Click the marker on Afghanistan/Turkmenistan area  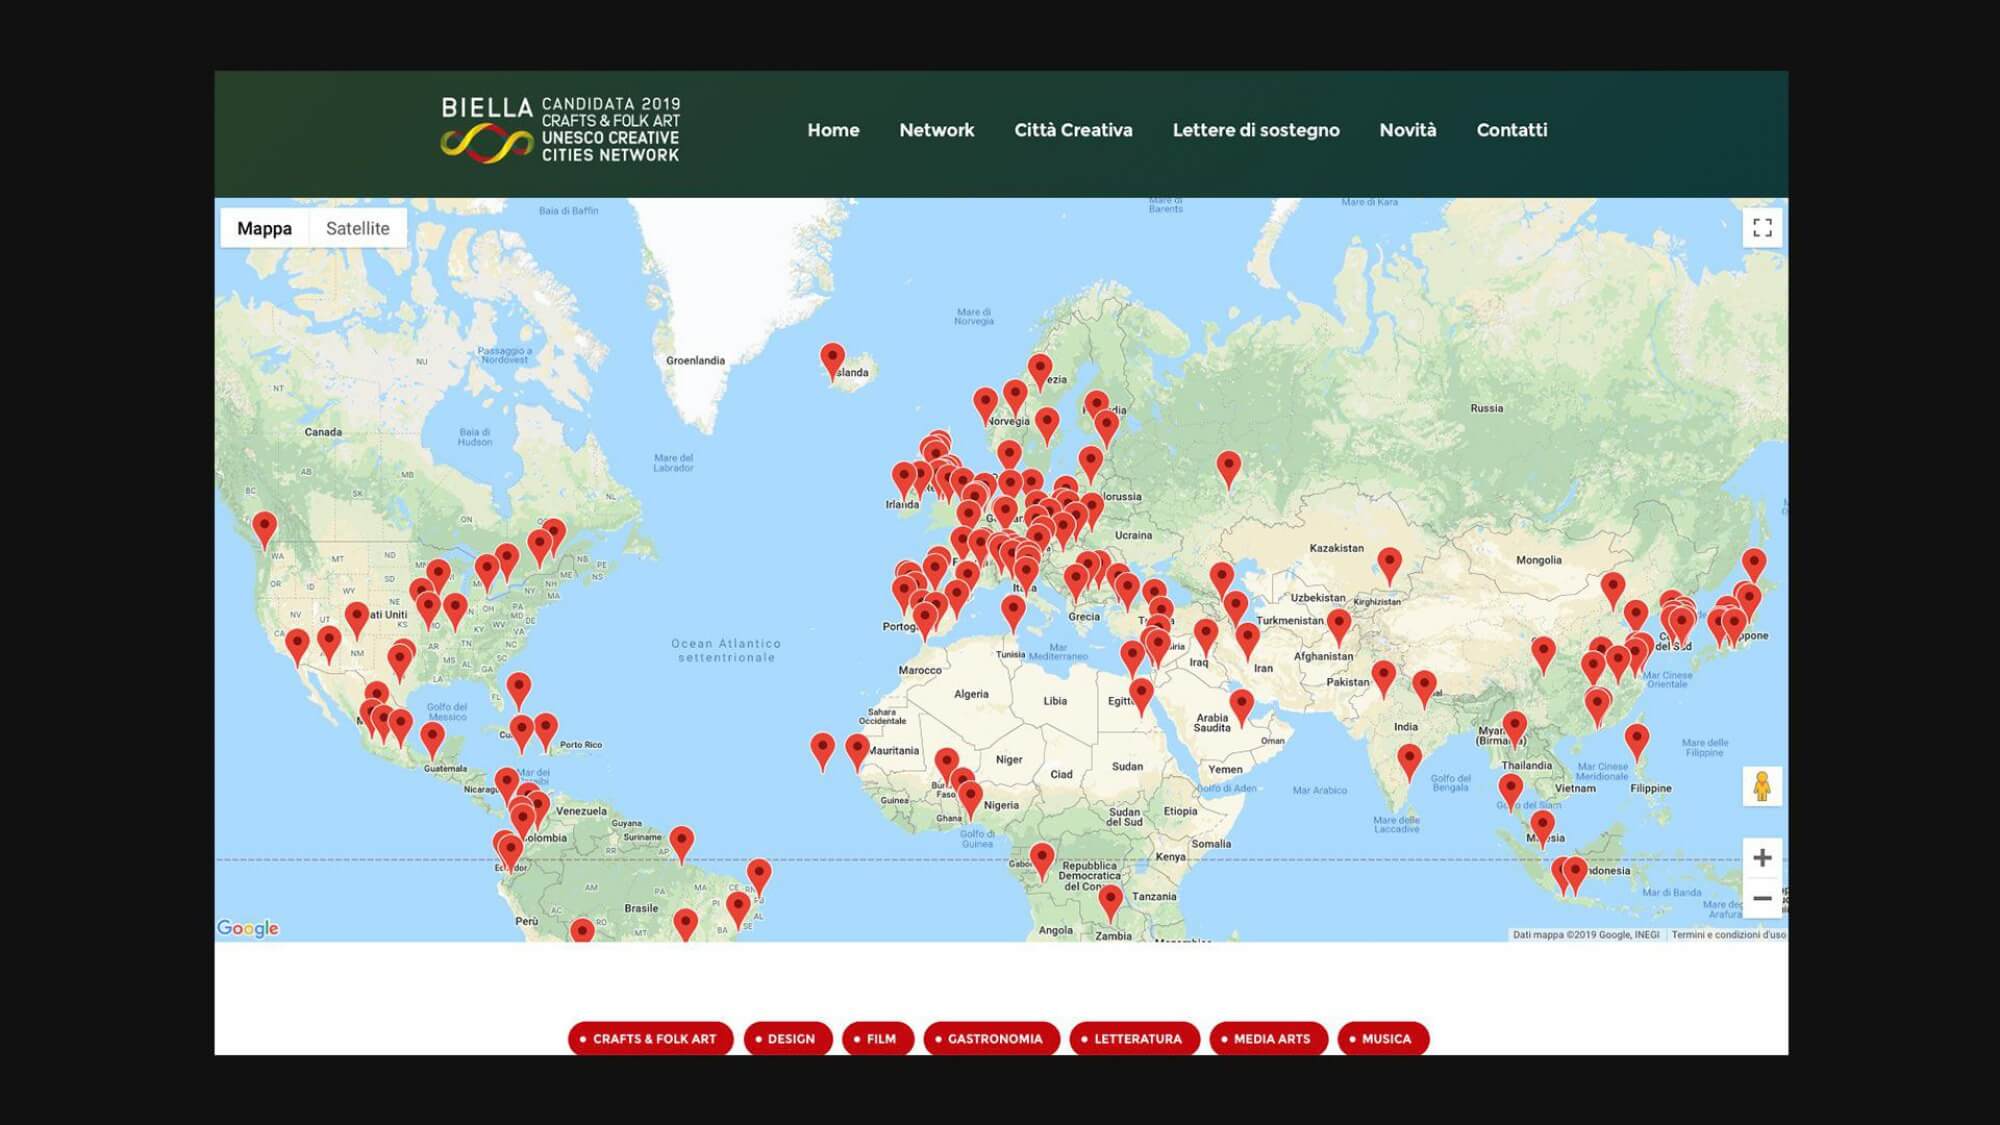point(1339,627)
